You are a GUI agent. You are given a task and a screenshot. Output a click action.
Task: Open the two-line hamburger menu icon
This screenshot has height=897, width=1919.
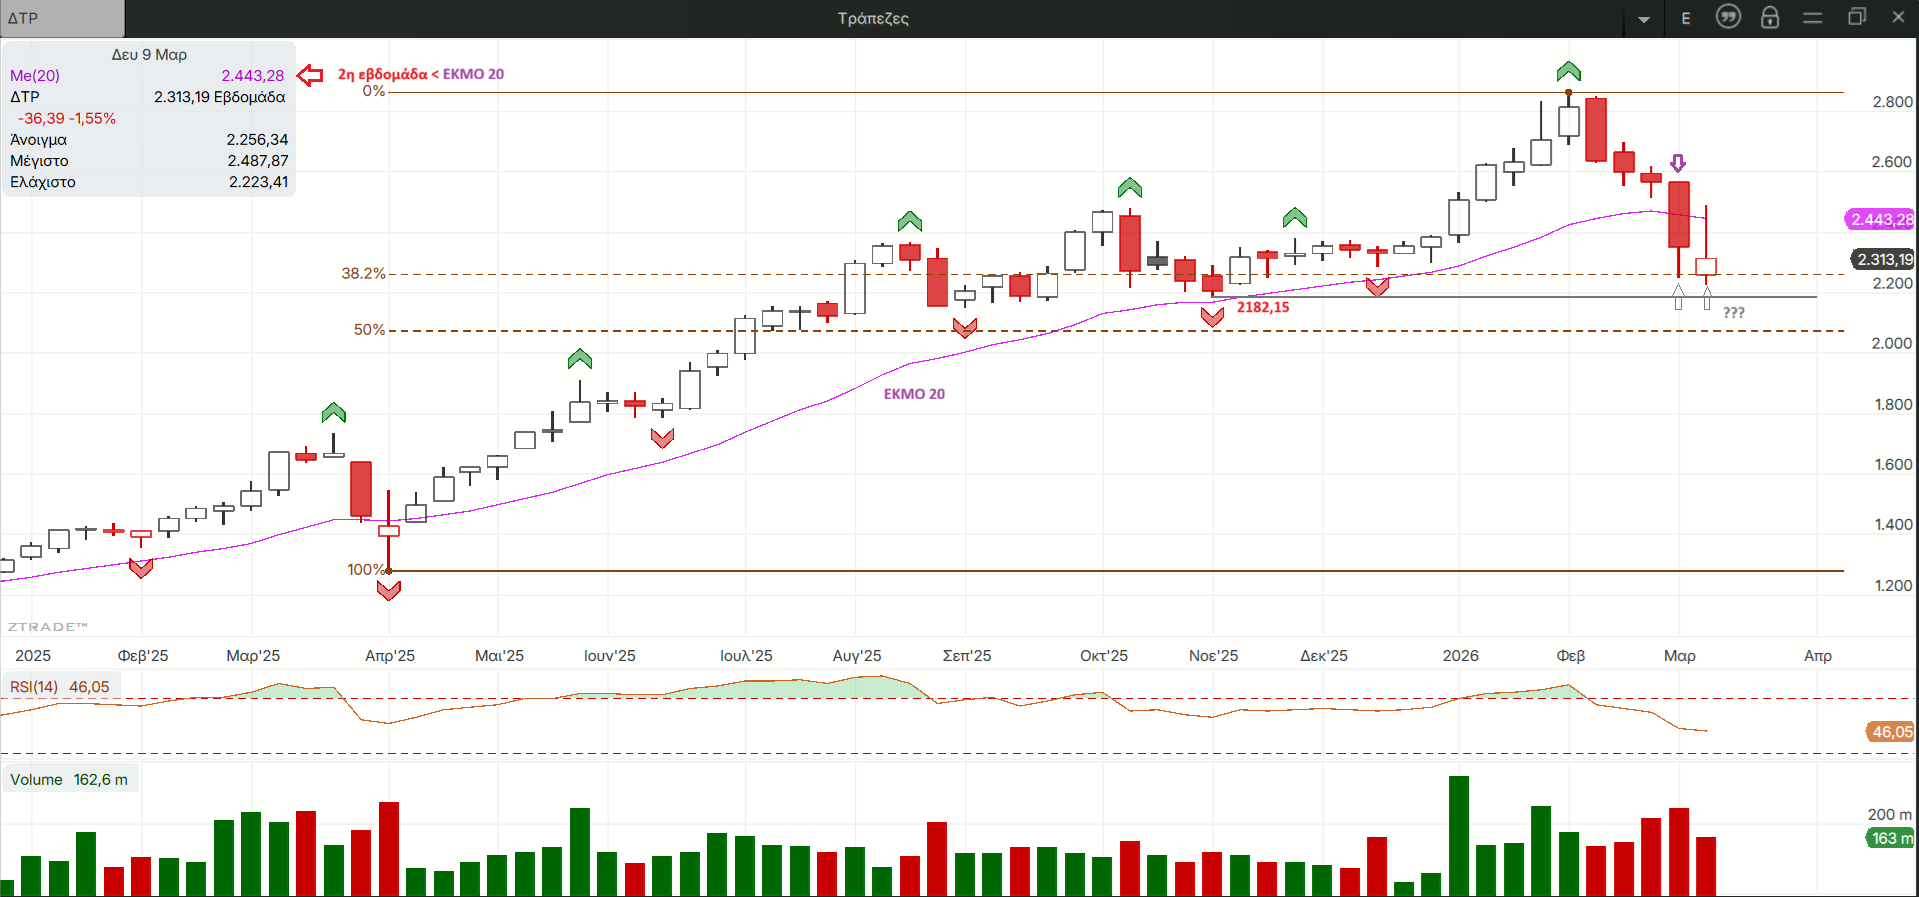coord(1812,18)
